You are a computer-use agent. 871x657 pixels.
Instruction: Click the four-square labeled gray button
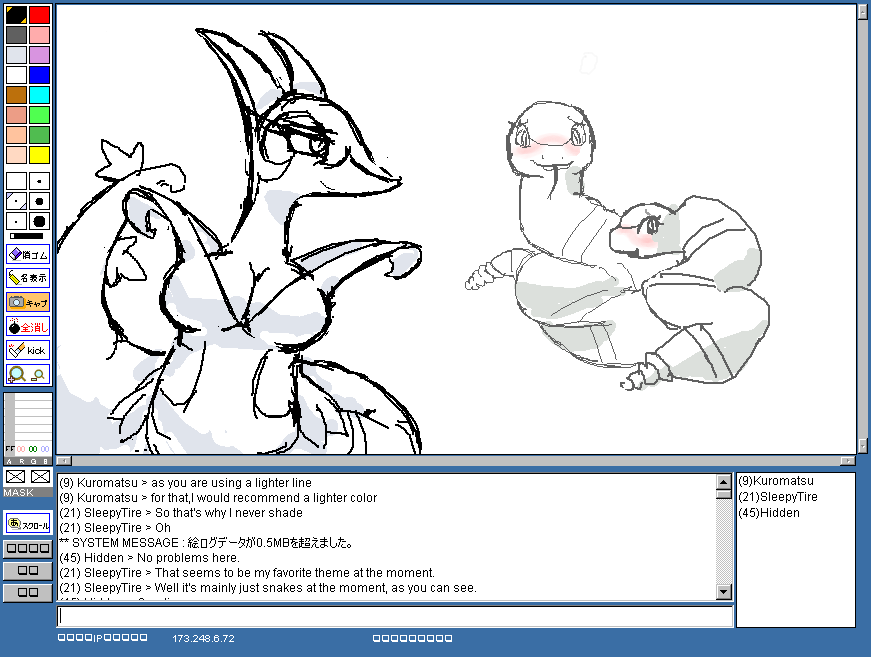(x=28, y=549)
